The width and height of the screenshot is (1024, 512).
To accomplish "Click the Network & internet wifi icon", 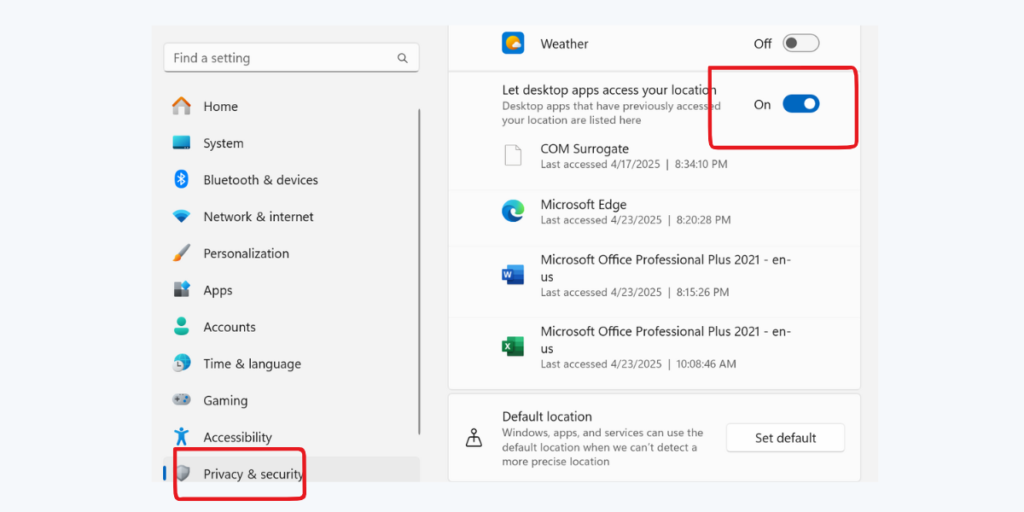I will coord(182,216).
